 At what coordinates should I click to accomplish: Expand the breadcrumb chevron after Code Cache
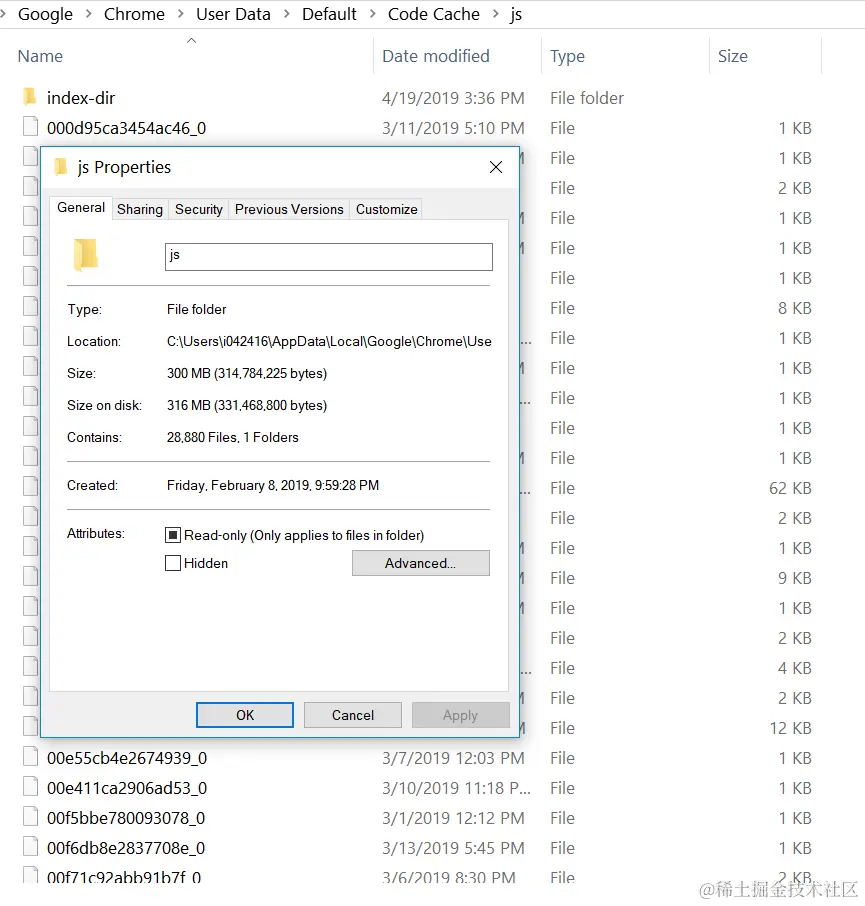tap(498, 14)
